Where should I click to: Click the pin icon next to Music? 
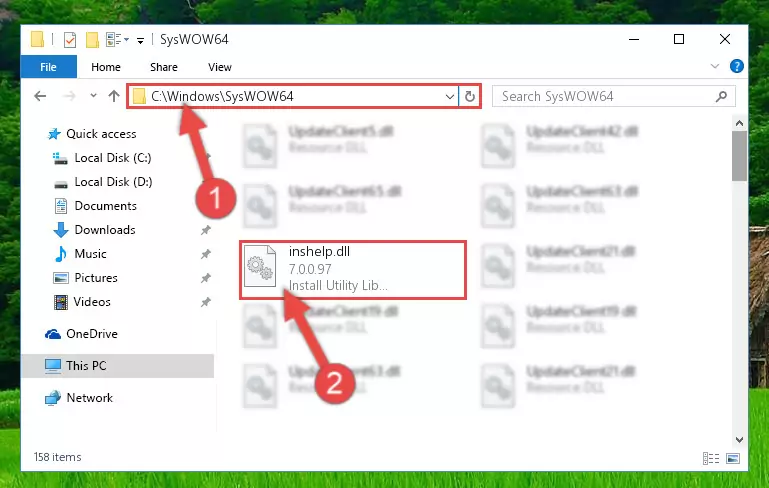click(205, 254)
